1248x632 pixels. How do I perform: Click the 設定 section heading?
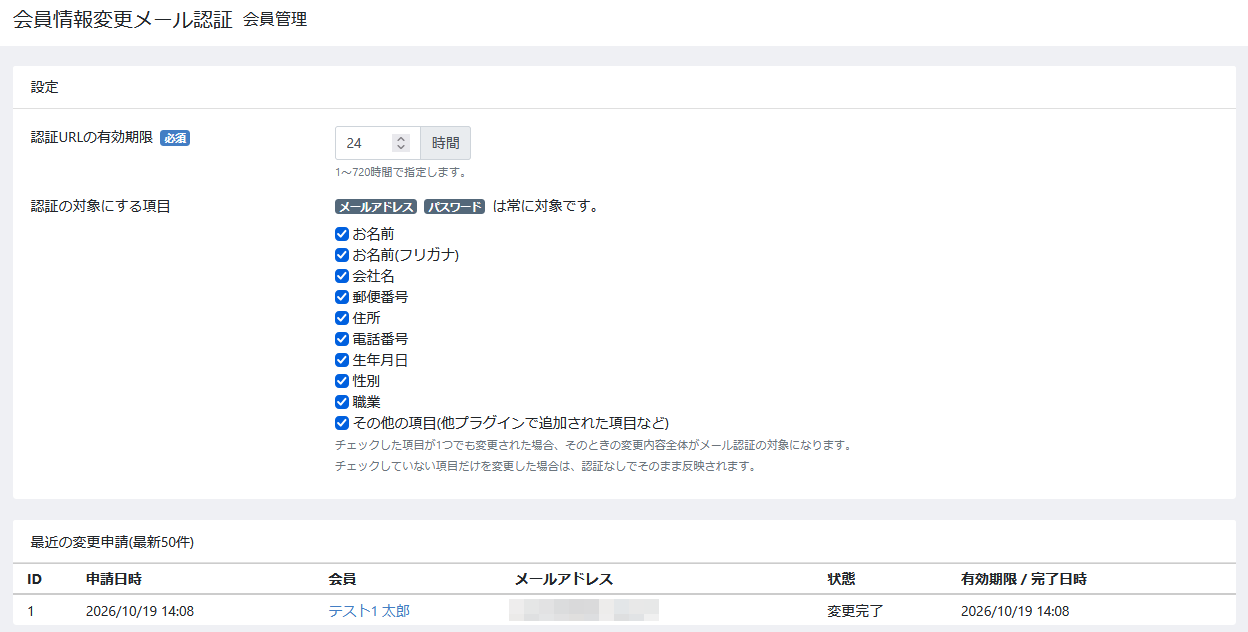click(45, 87)
